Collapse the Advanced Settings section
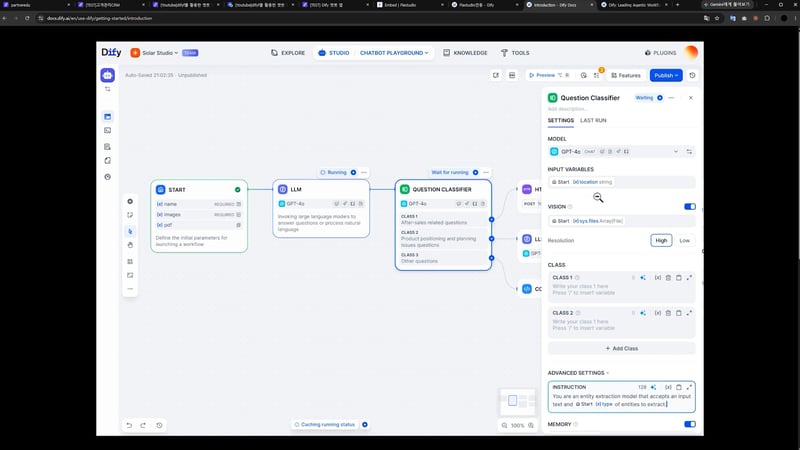The image size is (800, 450). (x=578, y=373)
